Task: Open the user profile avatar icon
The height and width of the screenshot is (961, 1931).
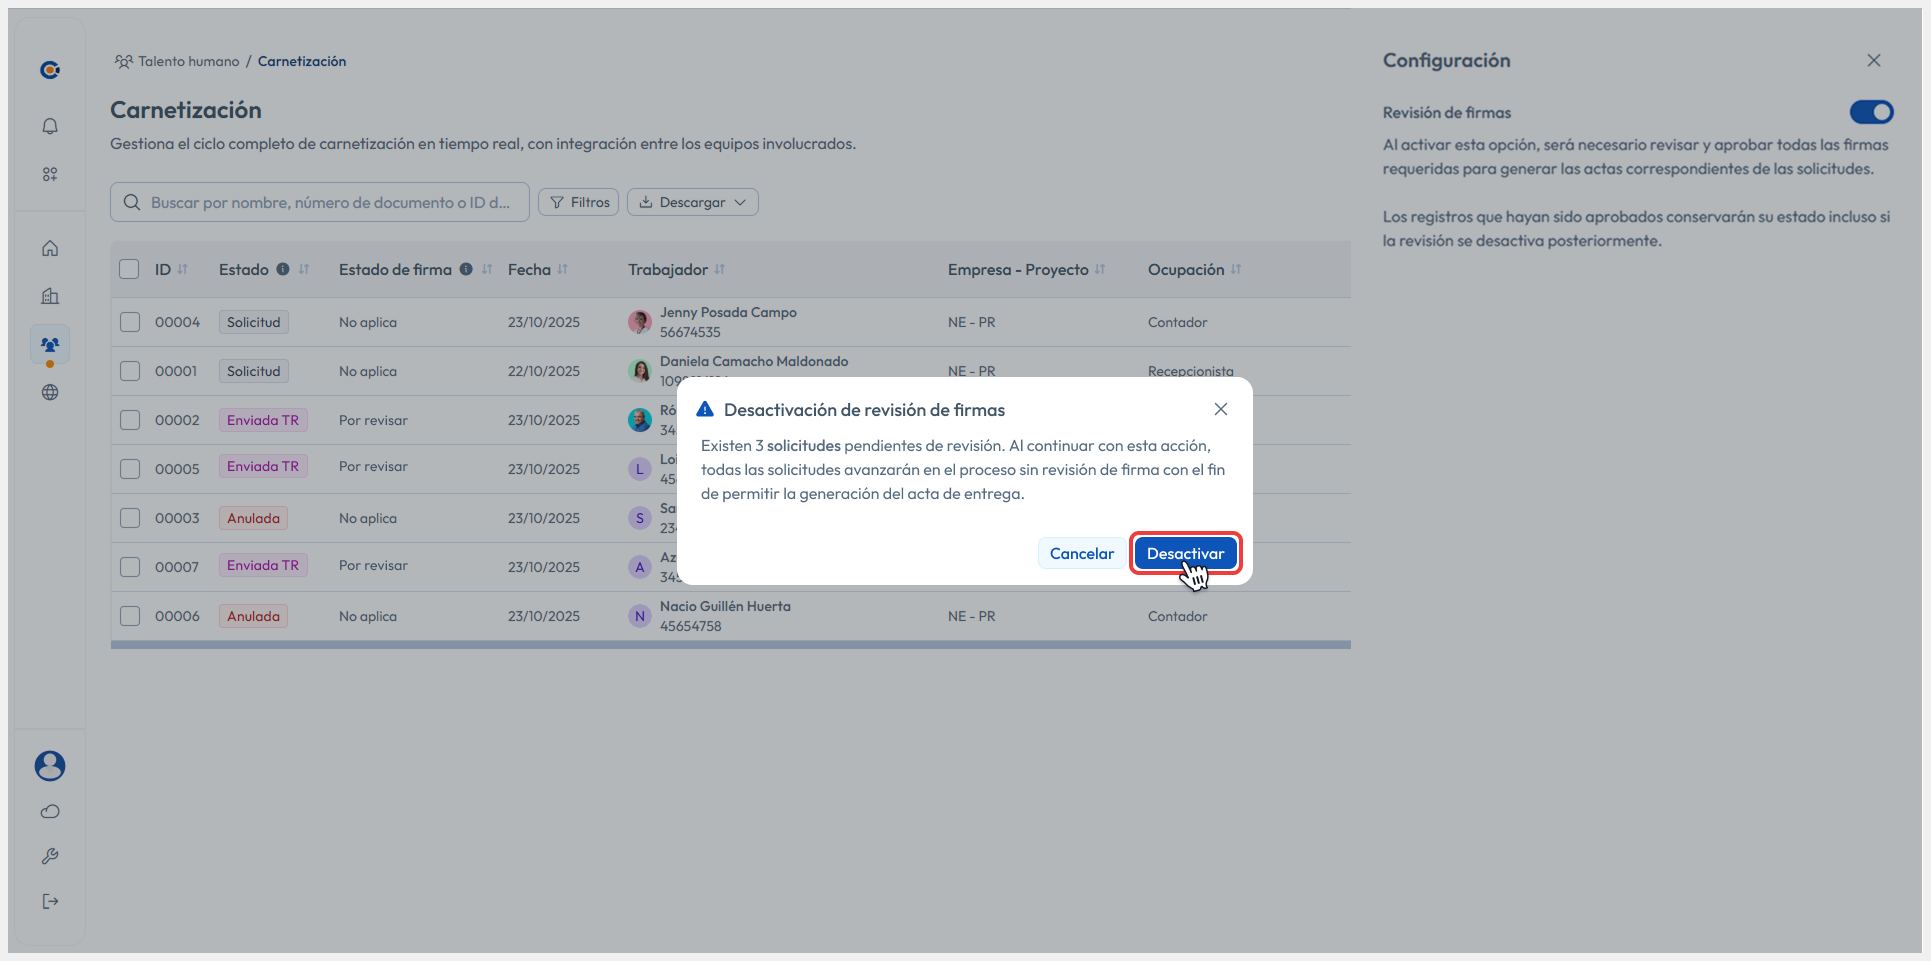Action: (50, 766)
